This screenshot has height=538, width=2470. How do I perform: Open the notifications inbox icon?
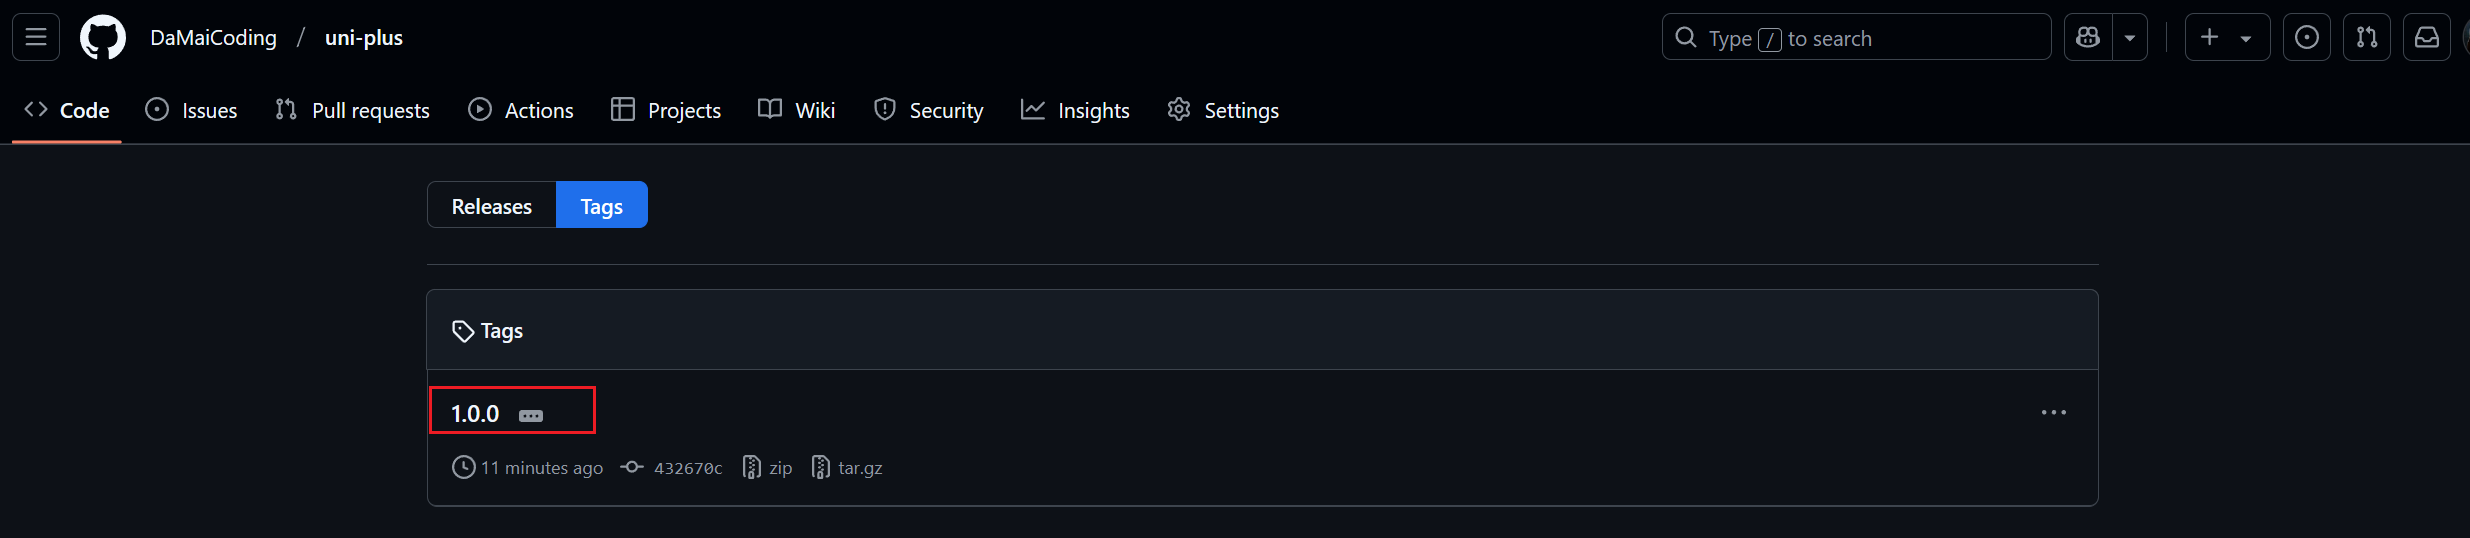click(x=2426, y=38)
